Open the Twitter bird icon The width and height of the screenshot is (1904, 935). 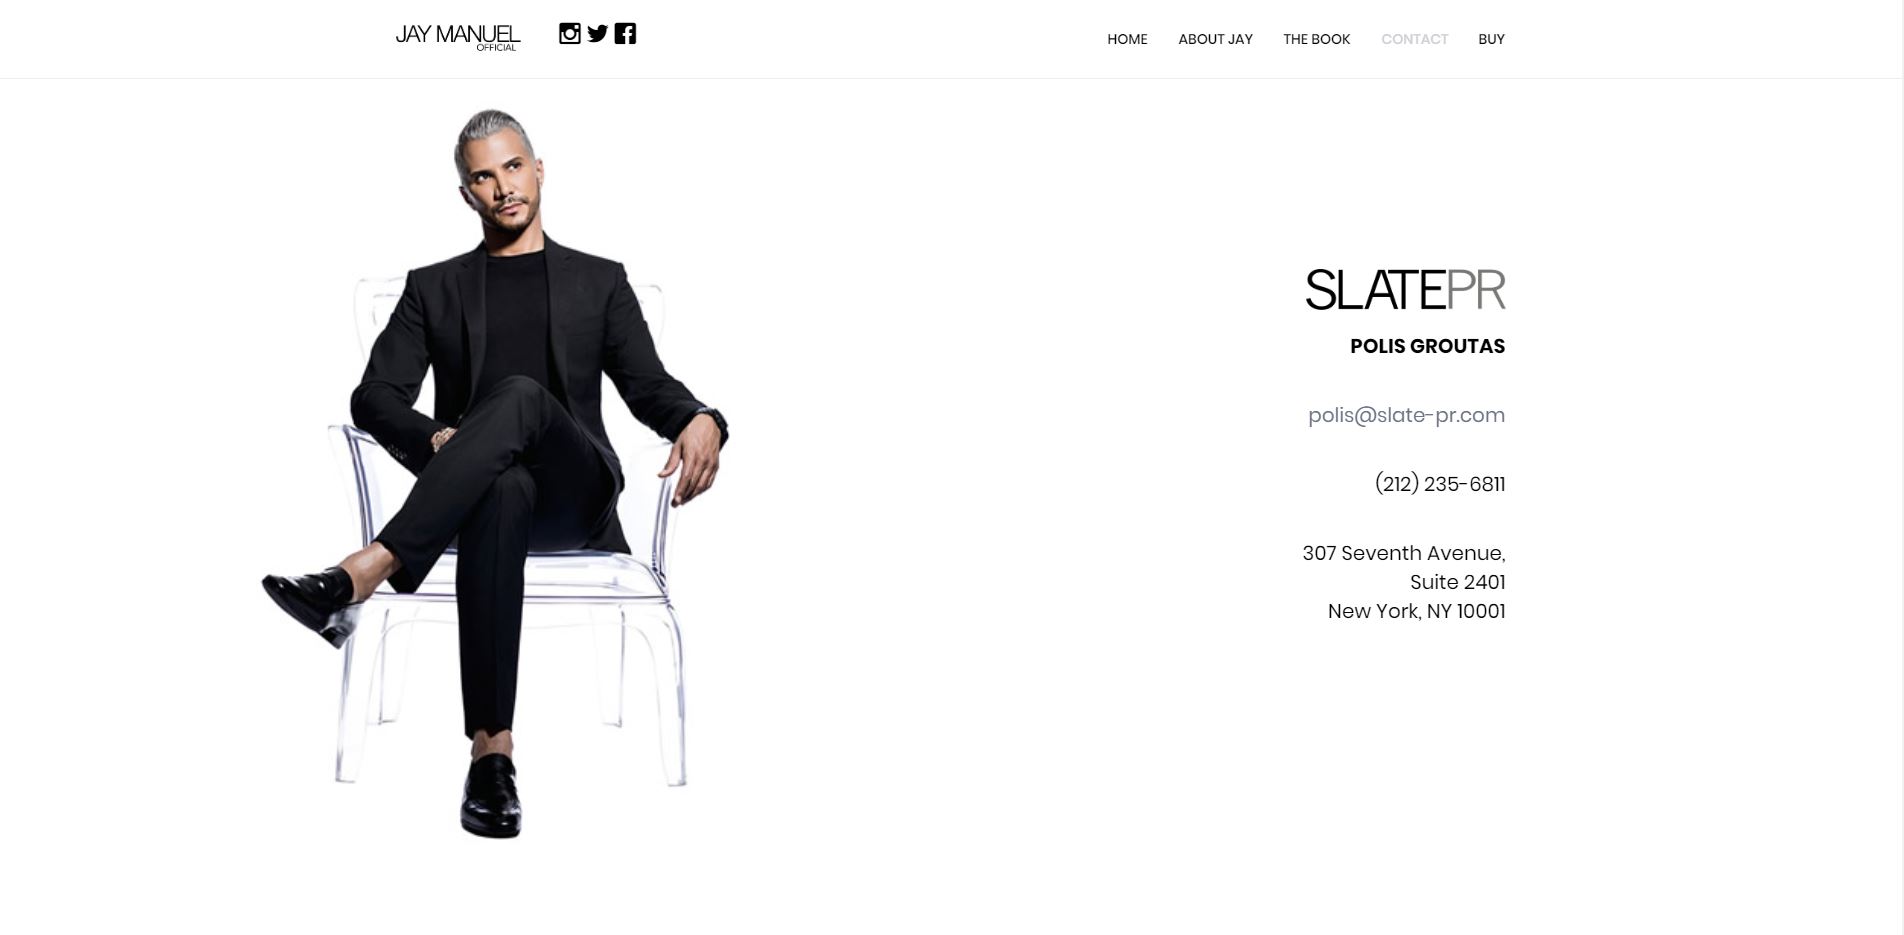[x=597, y=34]
